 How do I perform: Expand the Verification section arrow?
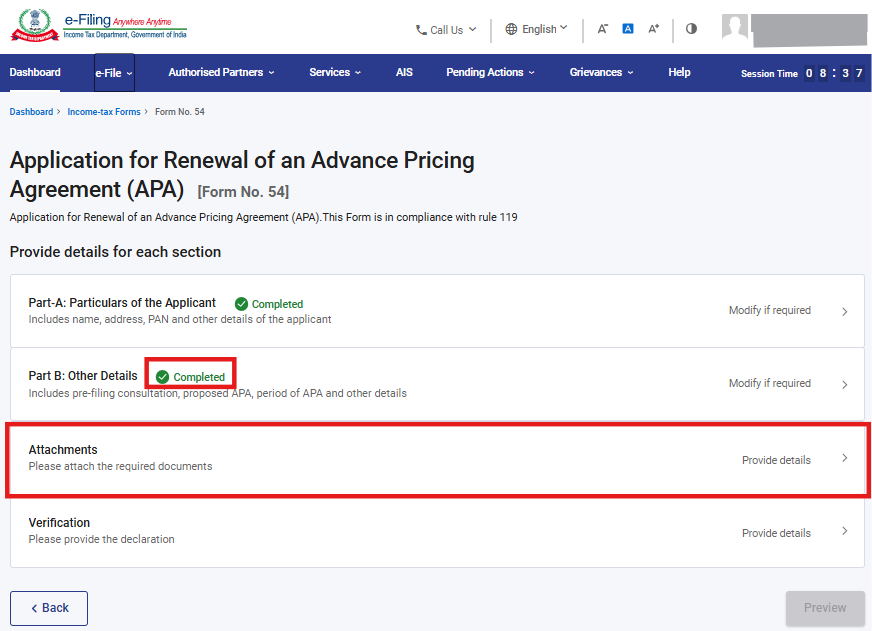(844, 531)
